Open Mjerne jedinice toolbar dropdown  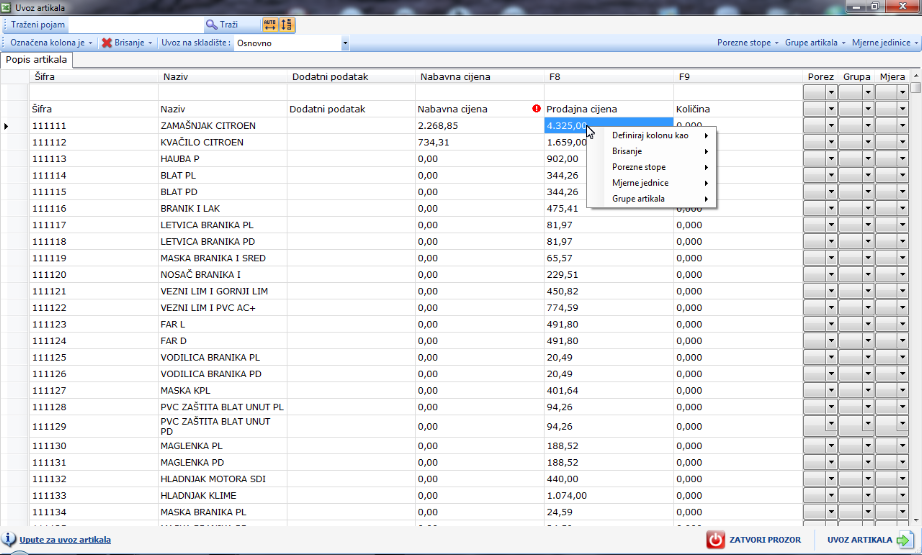[x=884, y=43]
